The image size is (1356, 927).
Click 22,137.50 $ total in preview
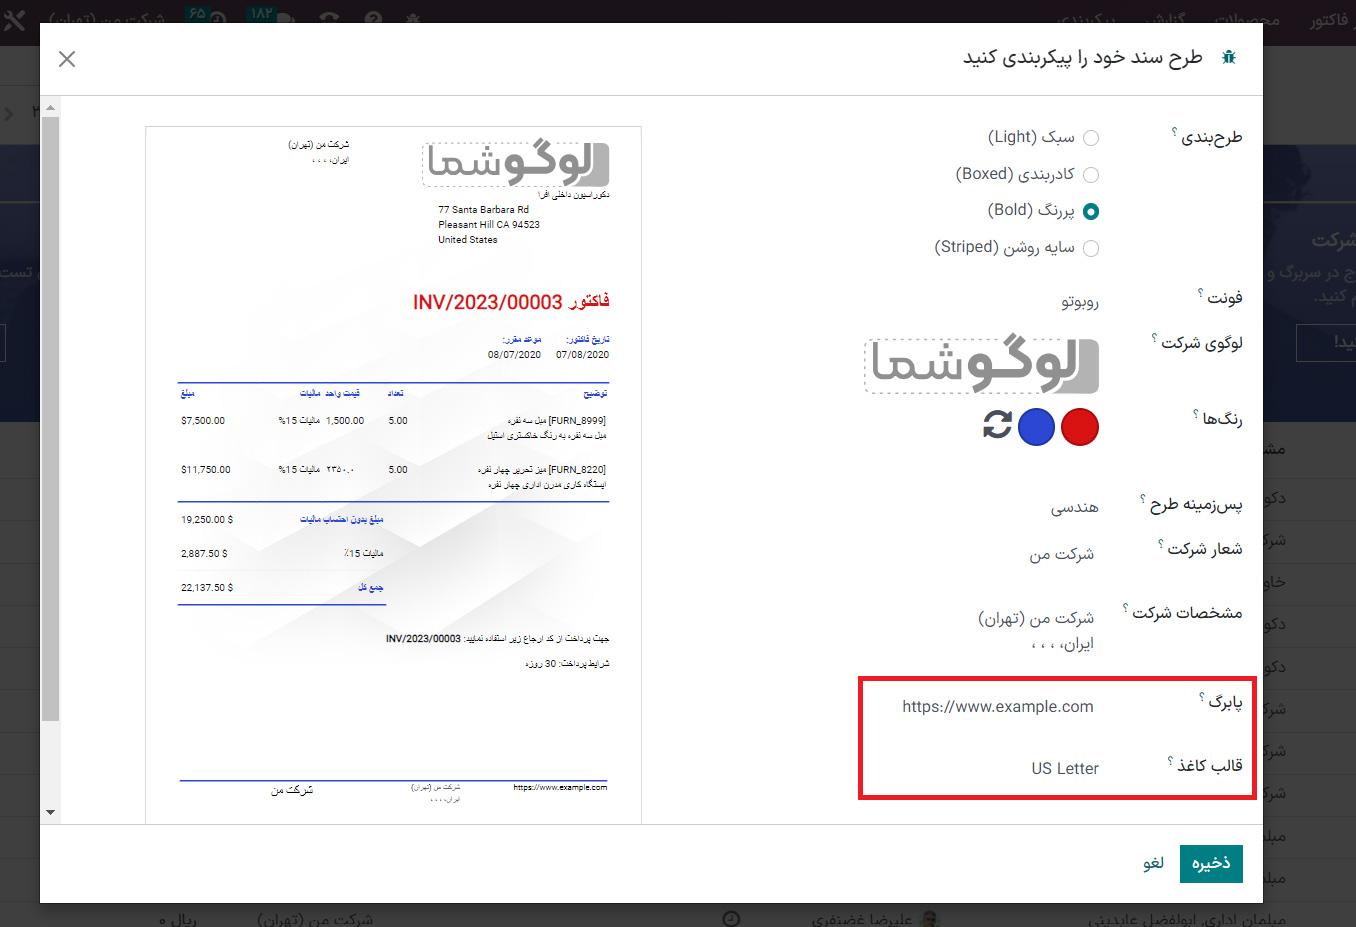point(207,588)
